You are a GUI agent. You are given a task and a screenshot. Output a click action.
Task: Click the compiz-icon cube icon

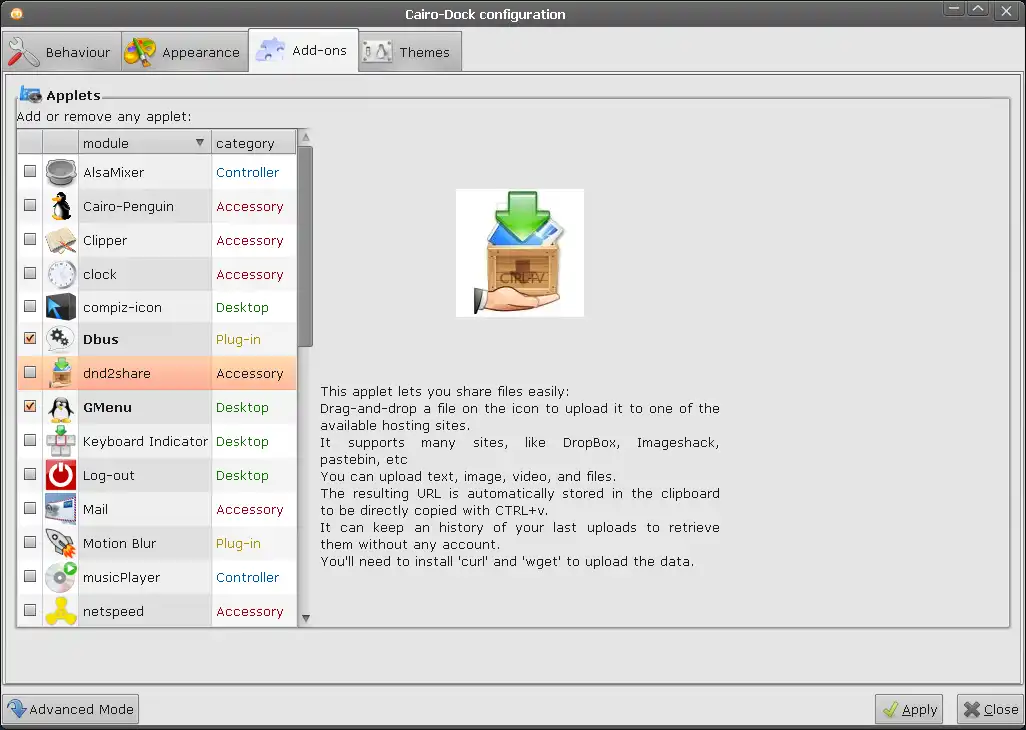click(61, 307)
